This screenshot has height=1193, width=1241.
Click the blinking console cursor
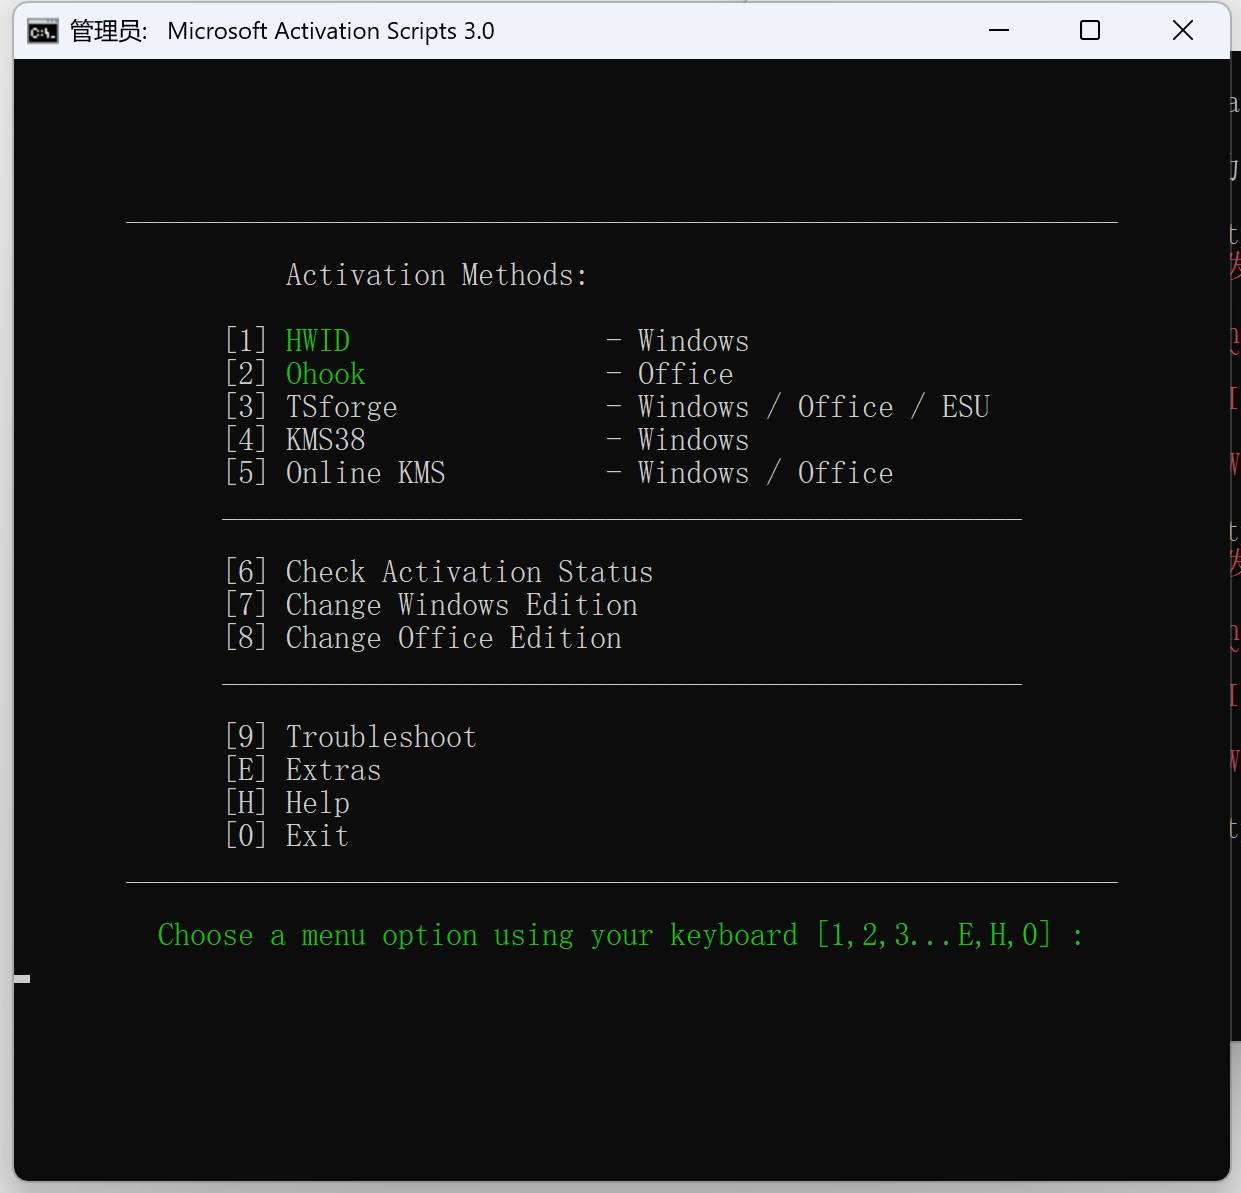22,979
